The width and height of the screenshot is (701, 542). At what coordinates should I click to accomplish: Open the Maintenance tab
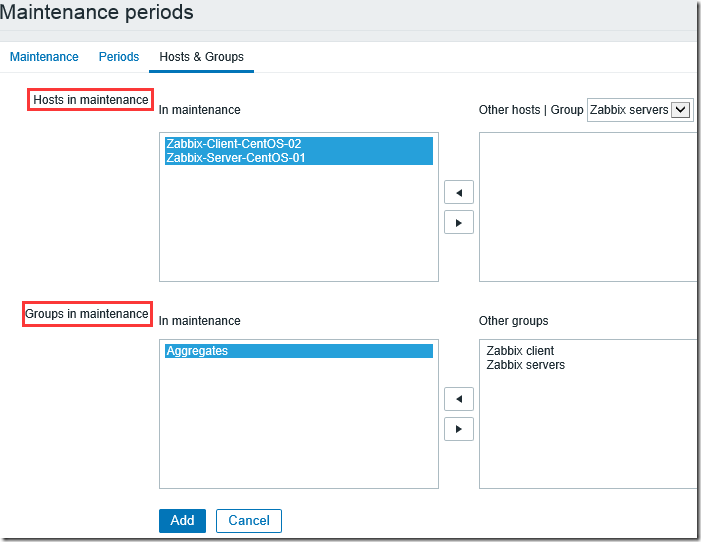pyautogui.click(x=44, y=57)
